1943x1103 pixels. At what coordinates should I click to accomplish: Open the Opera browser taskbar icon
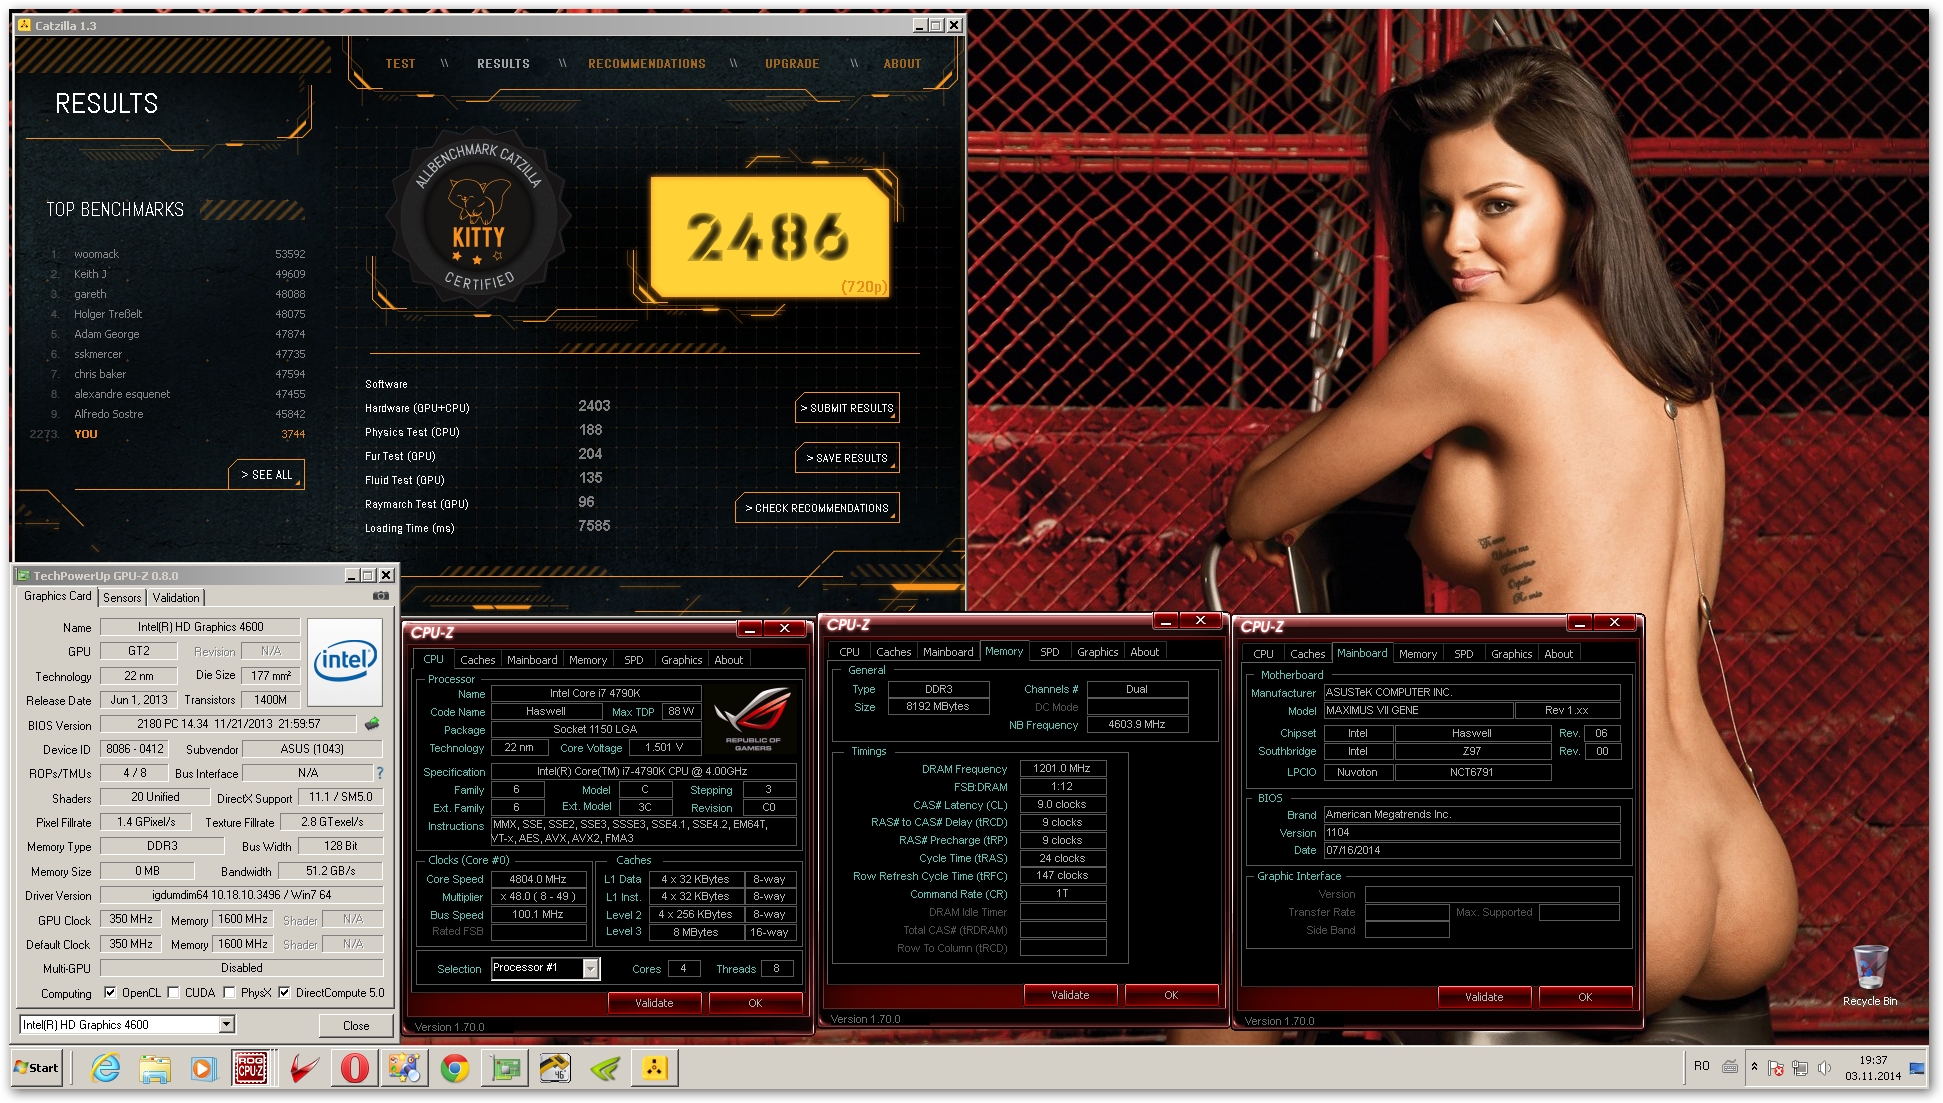354,1068
